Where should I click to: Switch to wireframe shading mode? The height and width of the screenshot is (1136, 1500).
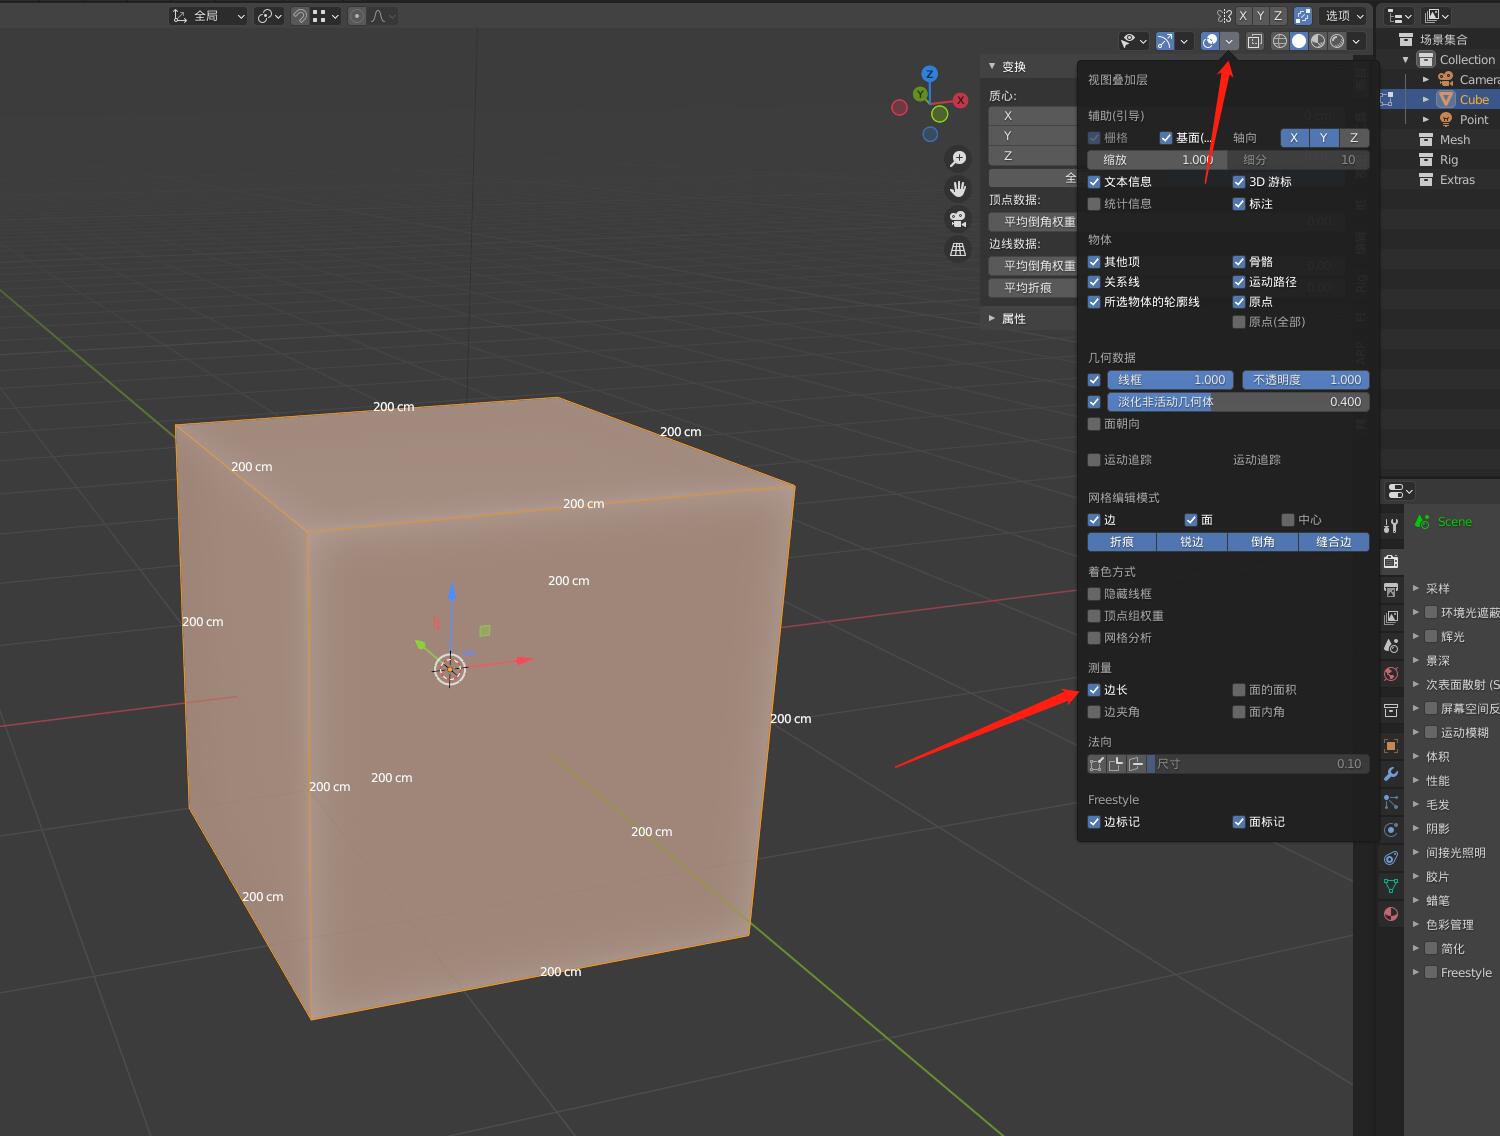pyautogui.click(x=1280, y=41)
